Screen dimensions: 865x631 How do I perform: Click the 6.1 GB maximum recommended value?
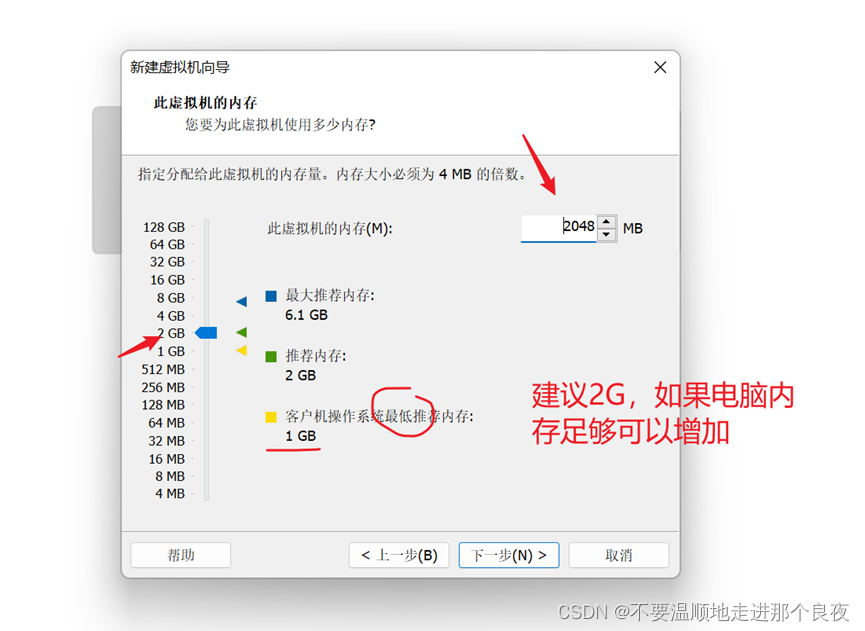pos(306,315)
